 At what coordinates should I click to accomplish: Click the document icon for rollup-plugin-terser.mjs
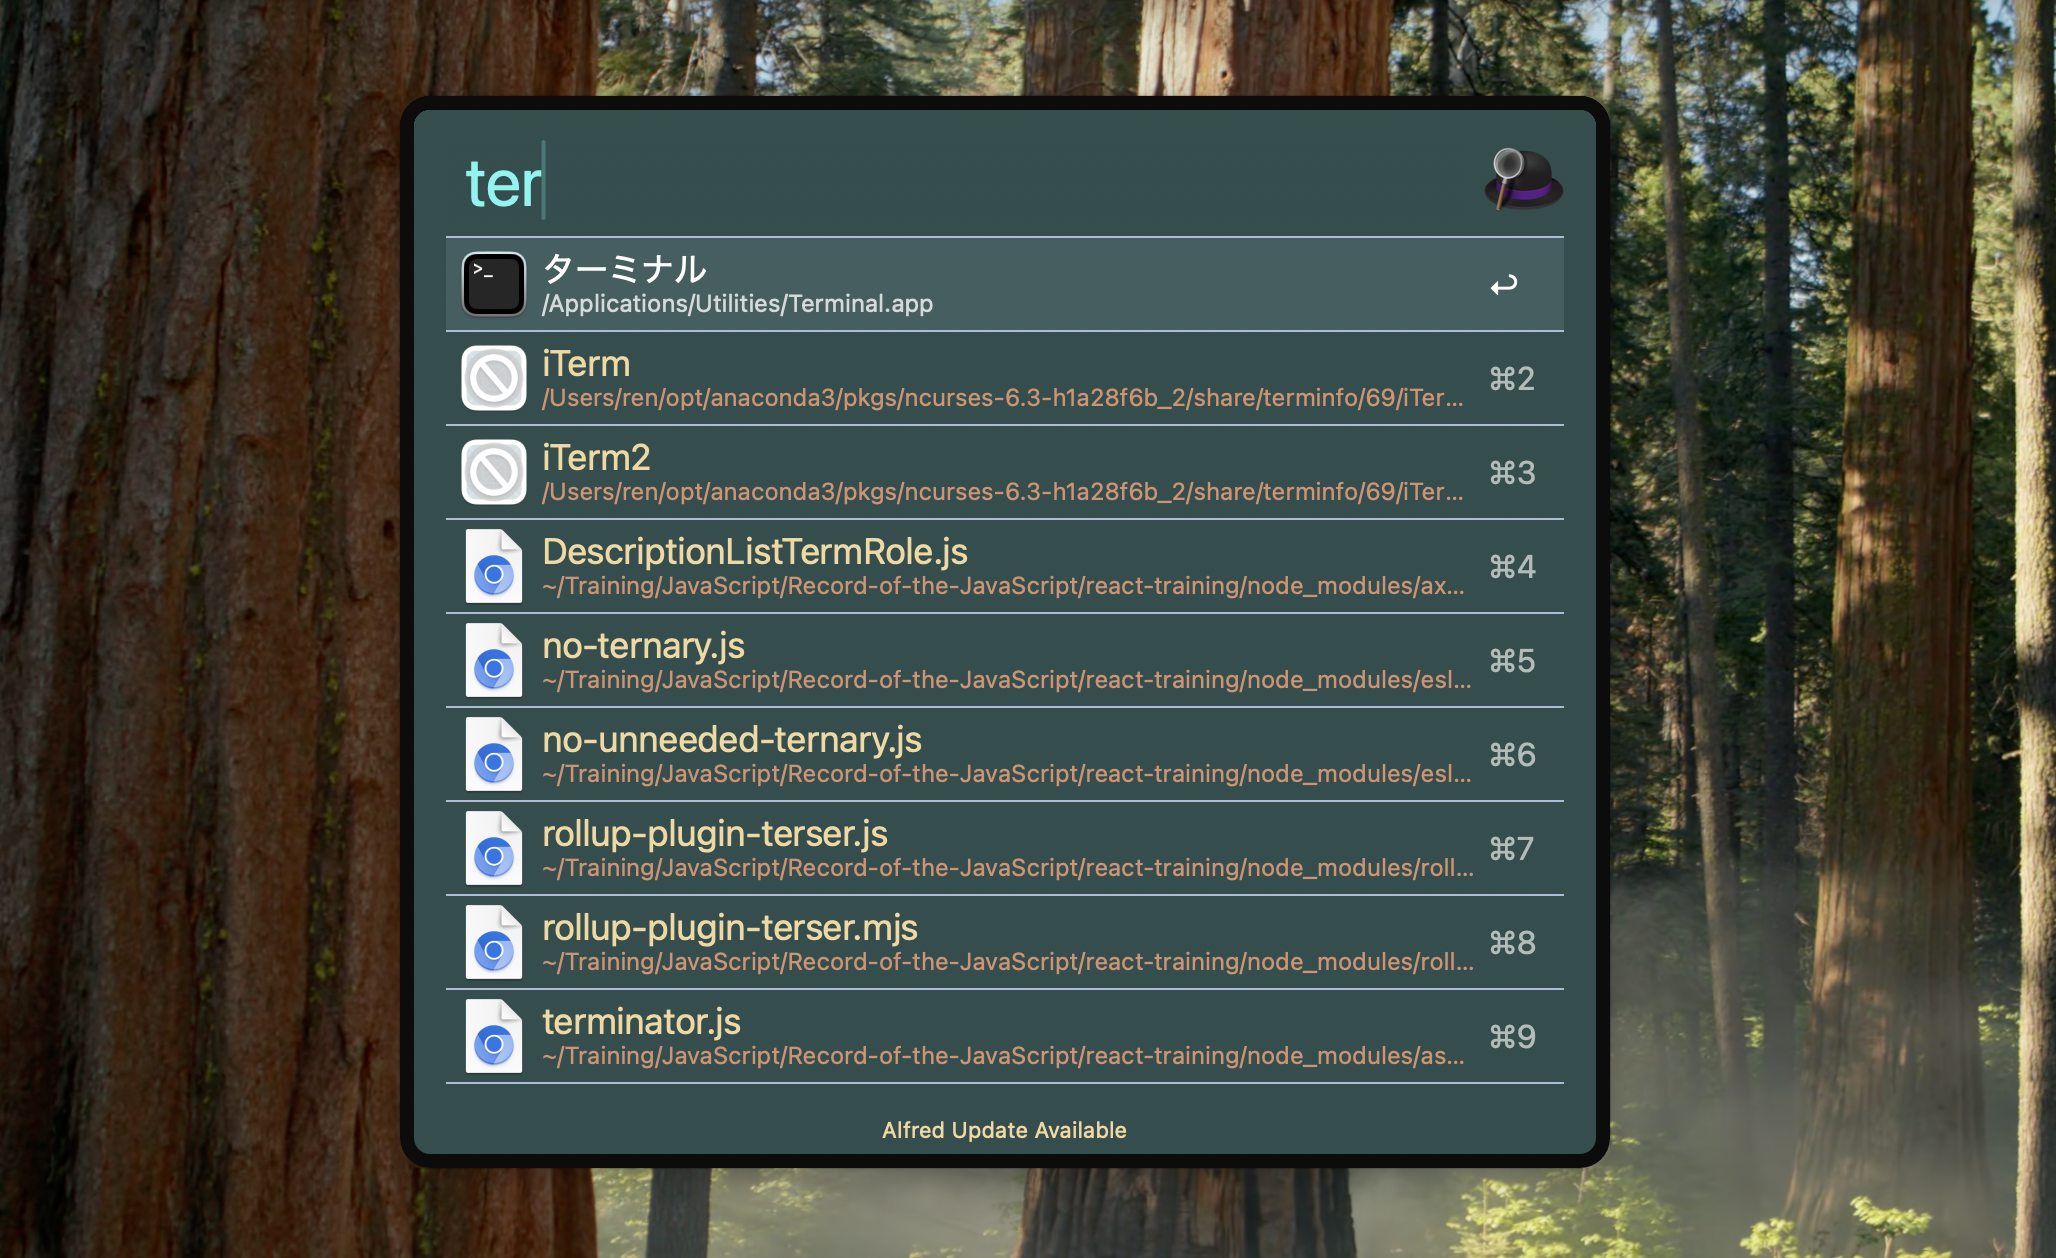point(492,942)
